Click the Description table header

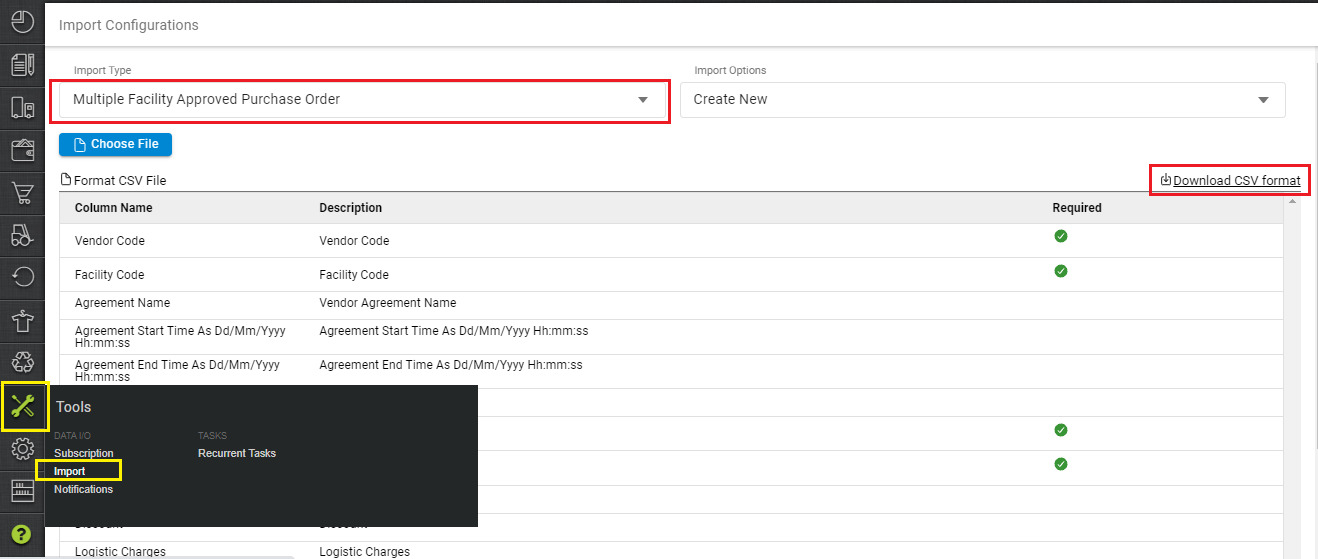[x=351, y=208]
